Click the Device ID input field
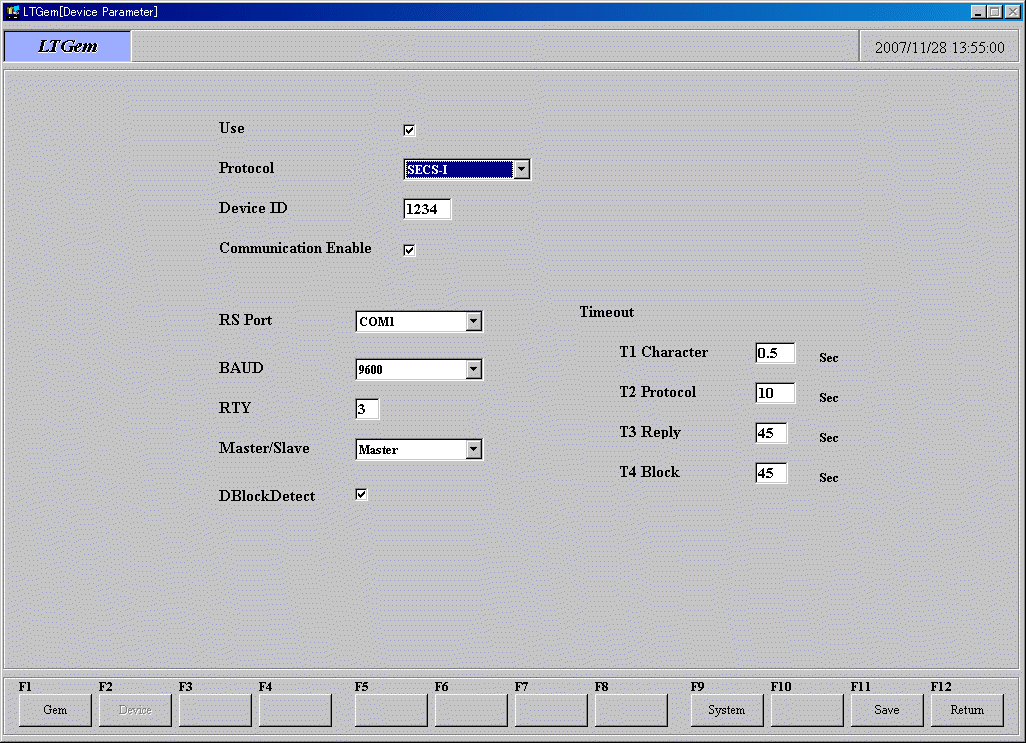Viewport: 1026px width, 743px height. click(427, 209)
